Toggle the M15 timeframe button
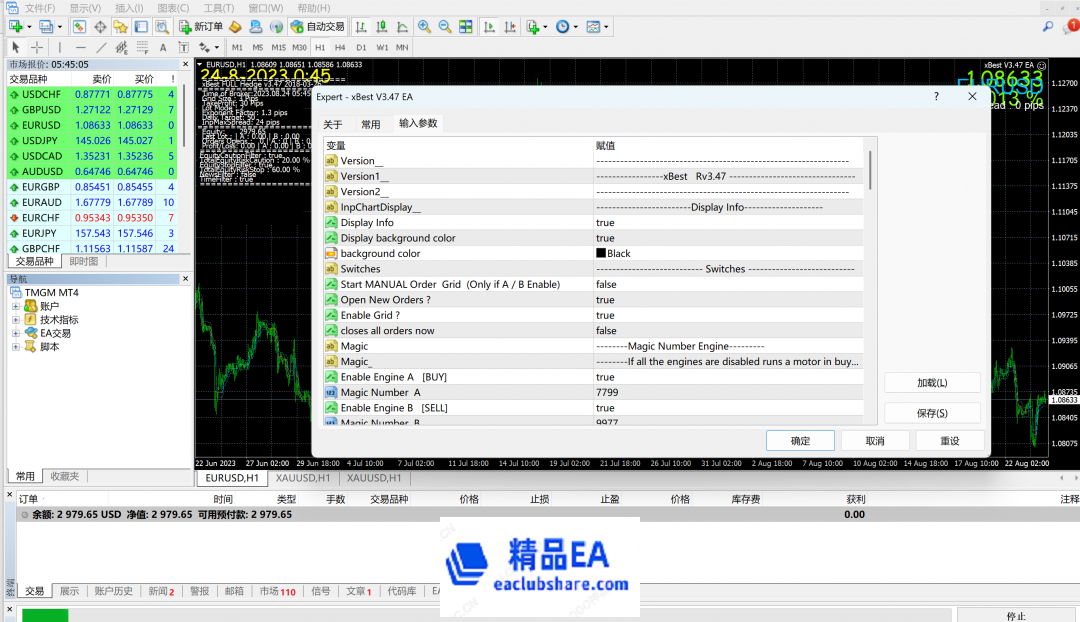 pyautogui.click(x=278, y=47)
